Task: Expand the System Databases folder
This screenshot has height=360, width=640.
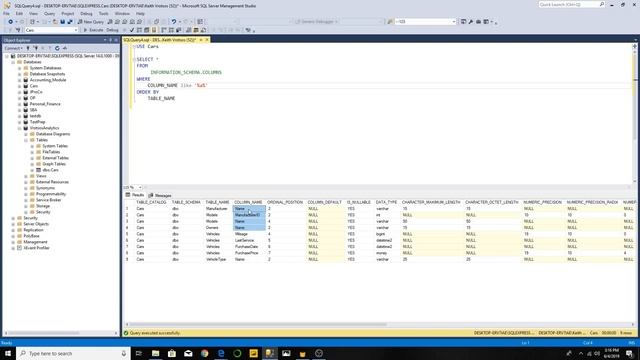Action: [x=19, y=68]
